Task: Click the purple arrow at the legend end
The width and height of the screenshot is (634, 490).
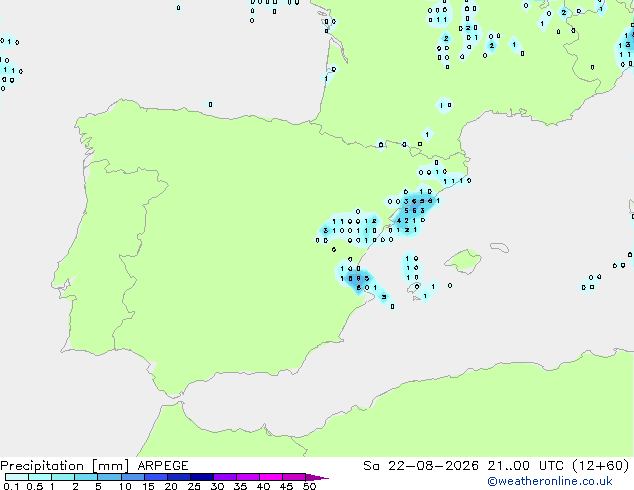Action: [317, 477]
